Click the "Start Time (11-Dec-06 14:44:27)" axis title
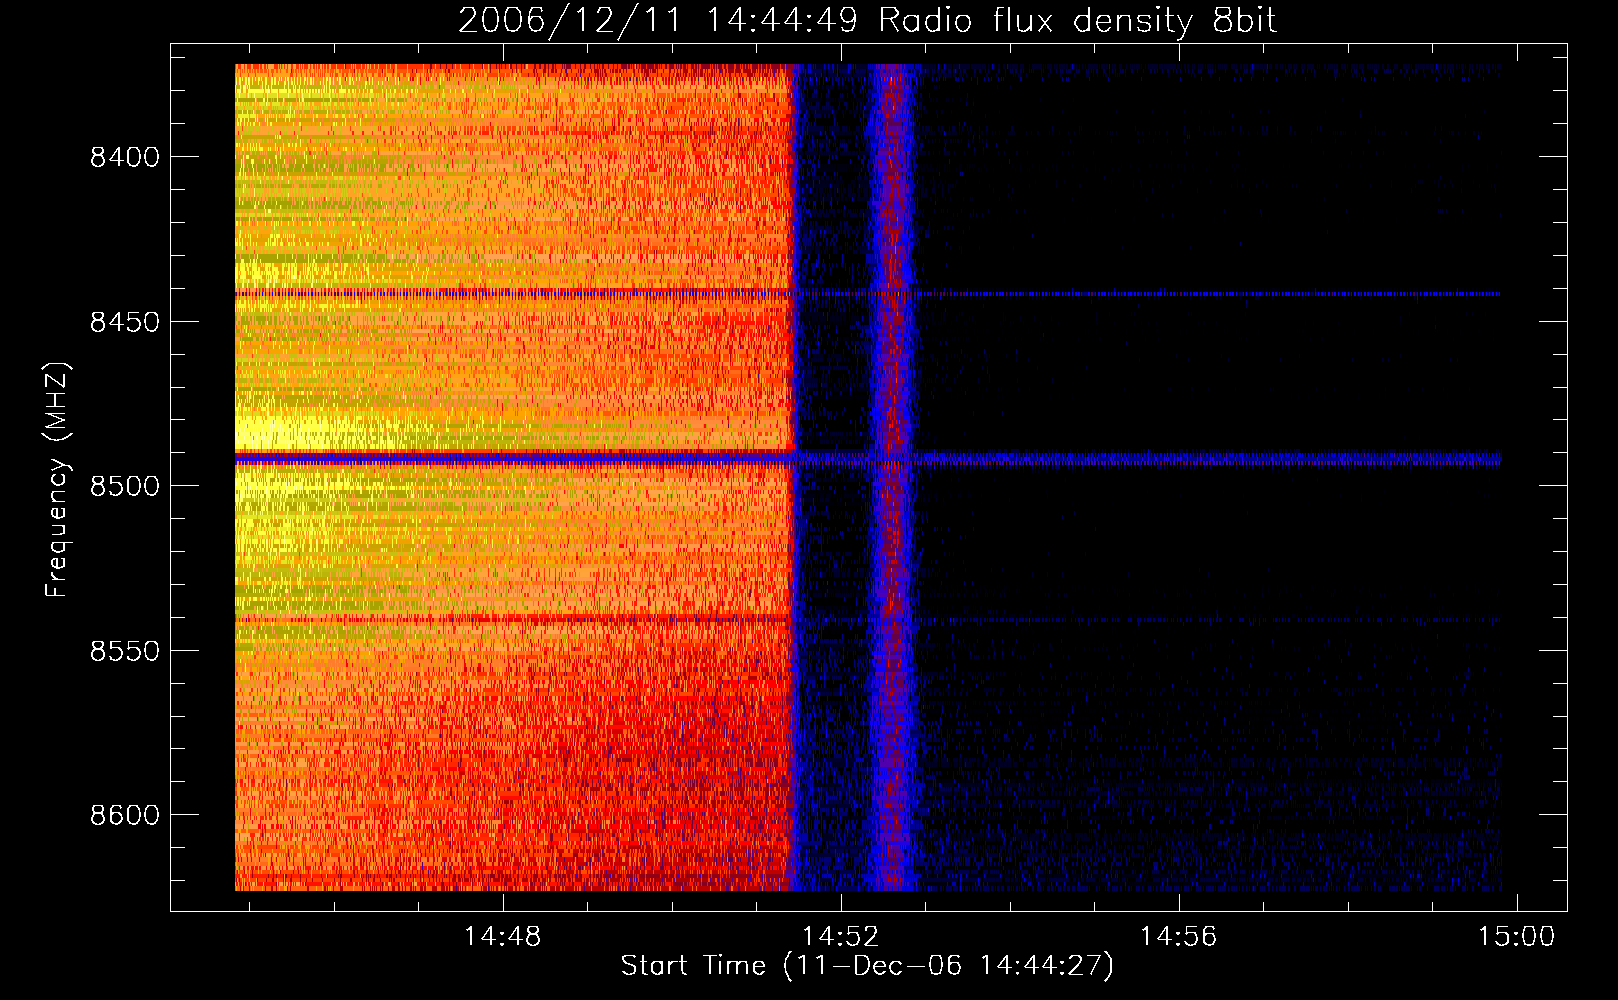The width and height of the screenshot is (1618, 1000). [x=867, y=966]
